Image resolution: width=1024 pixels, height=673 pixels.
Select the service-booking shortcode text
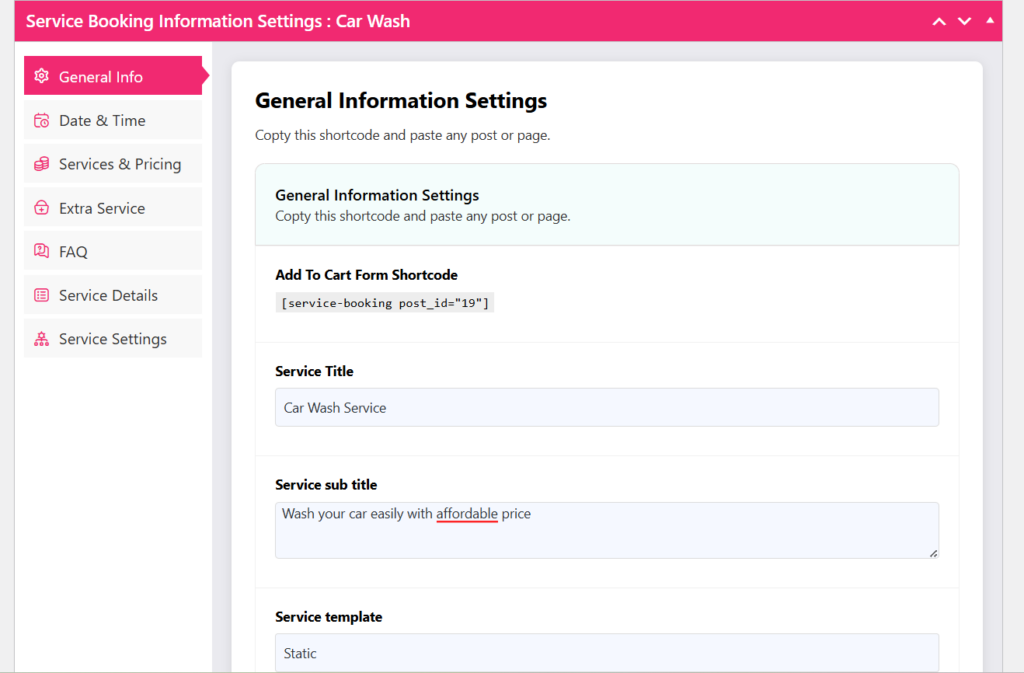385,303
